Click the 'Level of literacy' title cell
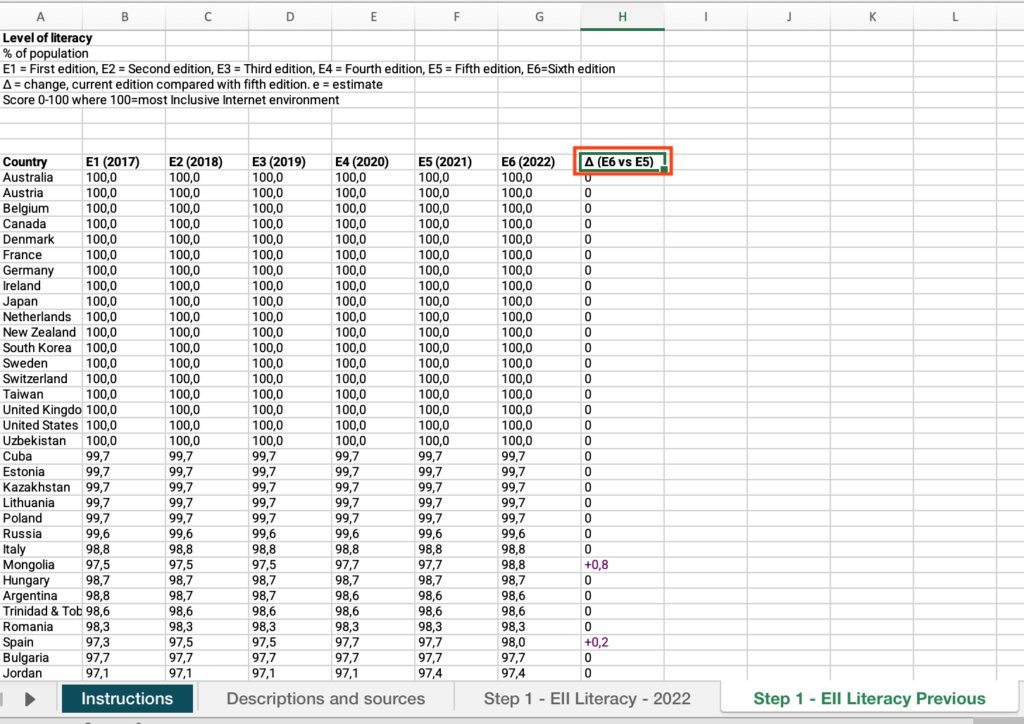The width and height of the screenshot is (1024, 724). [41, 38]
